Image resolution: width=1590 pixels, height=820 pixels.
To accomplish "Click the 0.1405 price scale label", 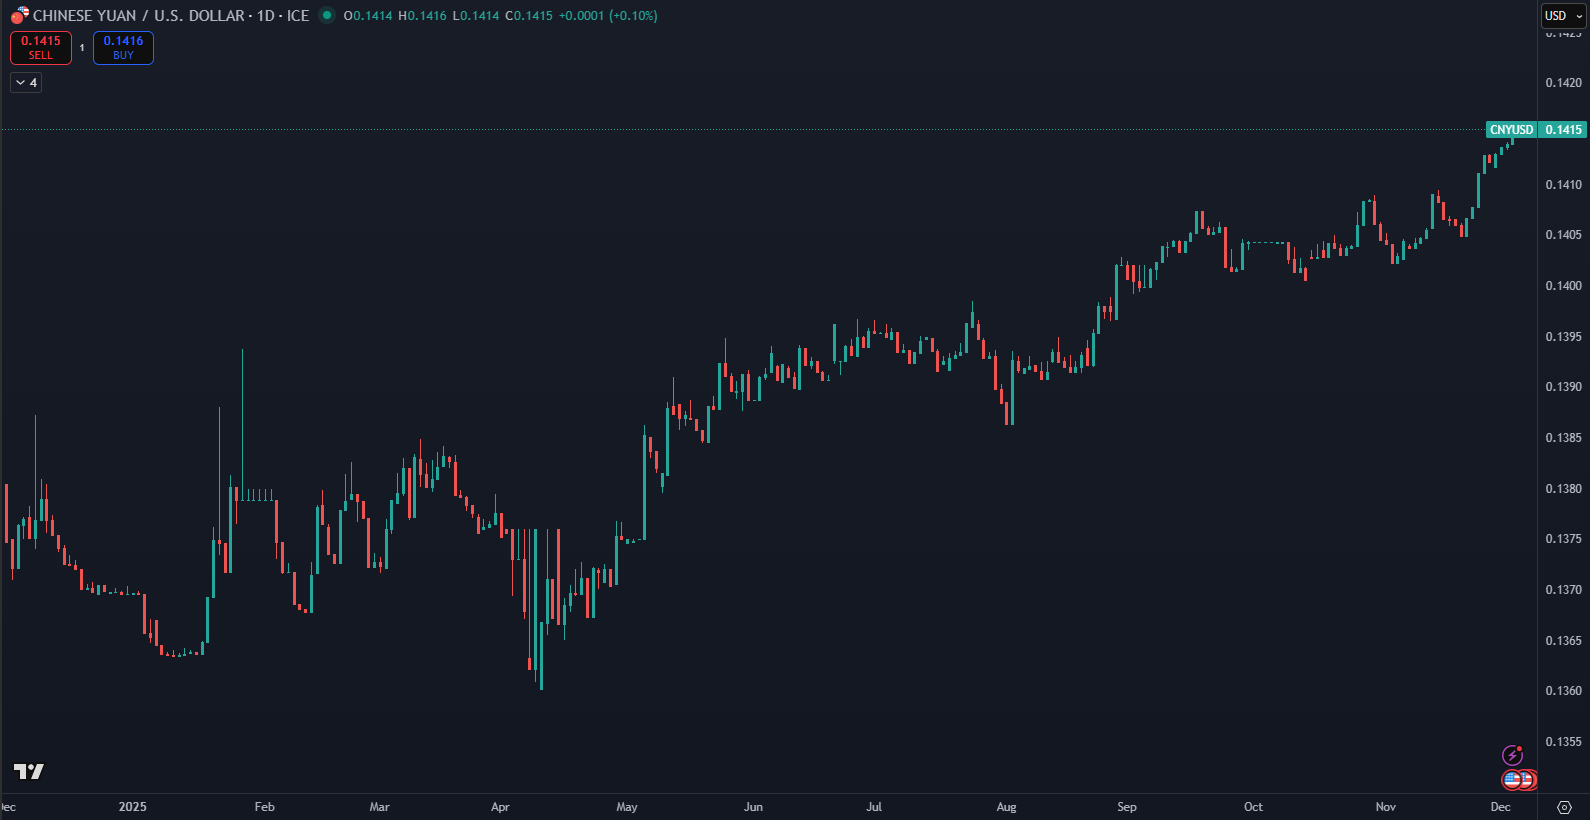I will tap(1564, 235).
